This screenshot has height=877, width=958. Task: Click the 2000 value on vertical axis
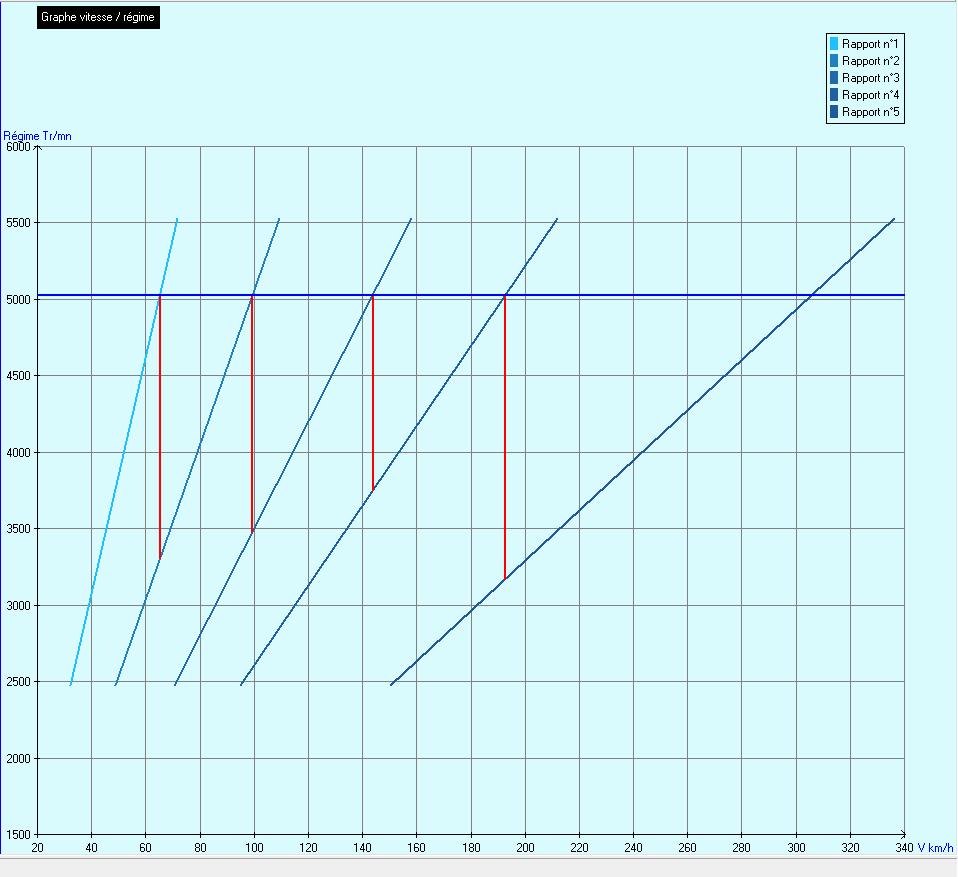(18, 758)
